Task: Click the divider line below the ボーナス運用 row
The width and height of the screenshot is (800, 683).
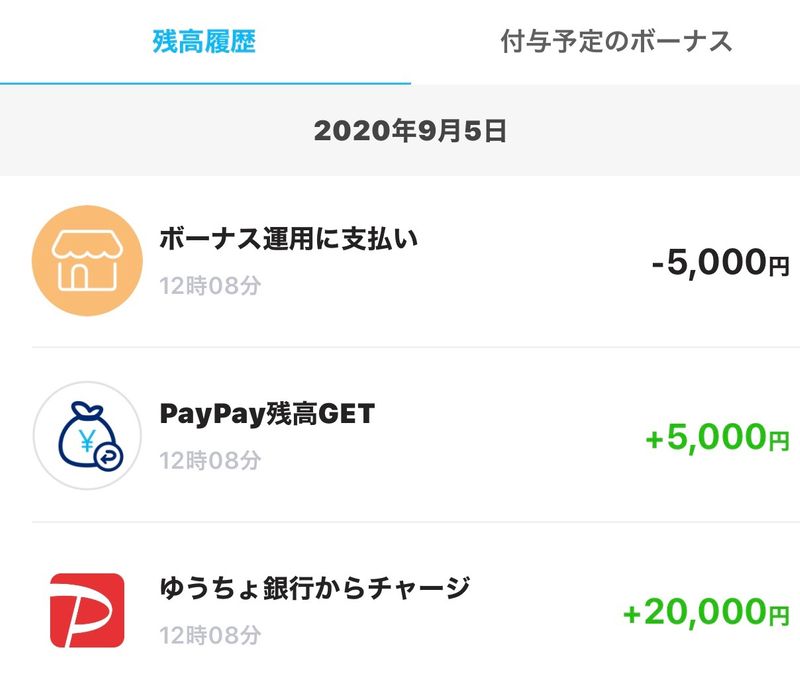Action: [416, 348]
